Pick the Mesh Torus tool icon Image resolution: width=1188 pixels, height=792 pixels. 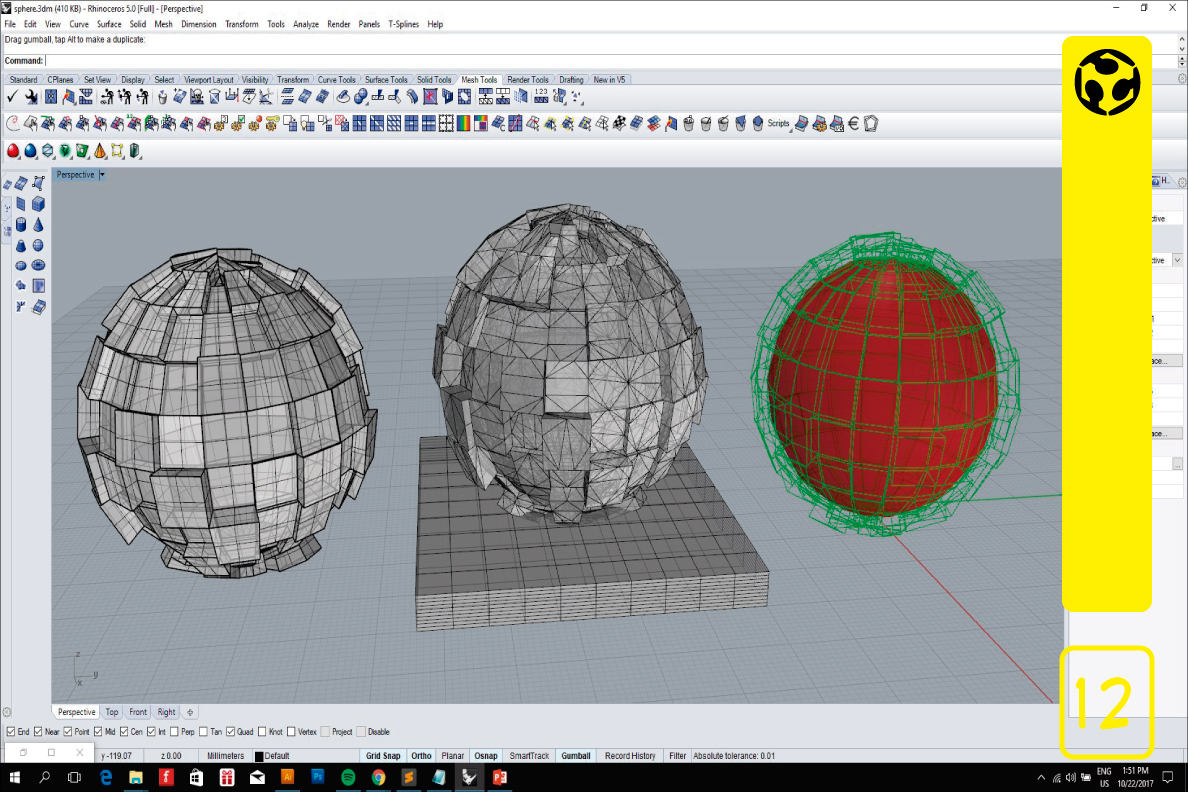(x=39, y=266)
